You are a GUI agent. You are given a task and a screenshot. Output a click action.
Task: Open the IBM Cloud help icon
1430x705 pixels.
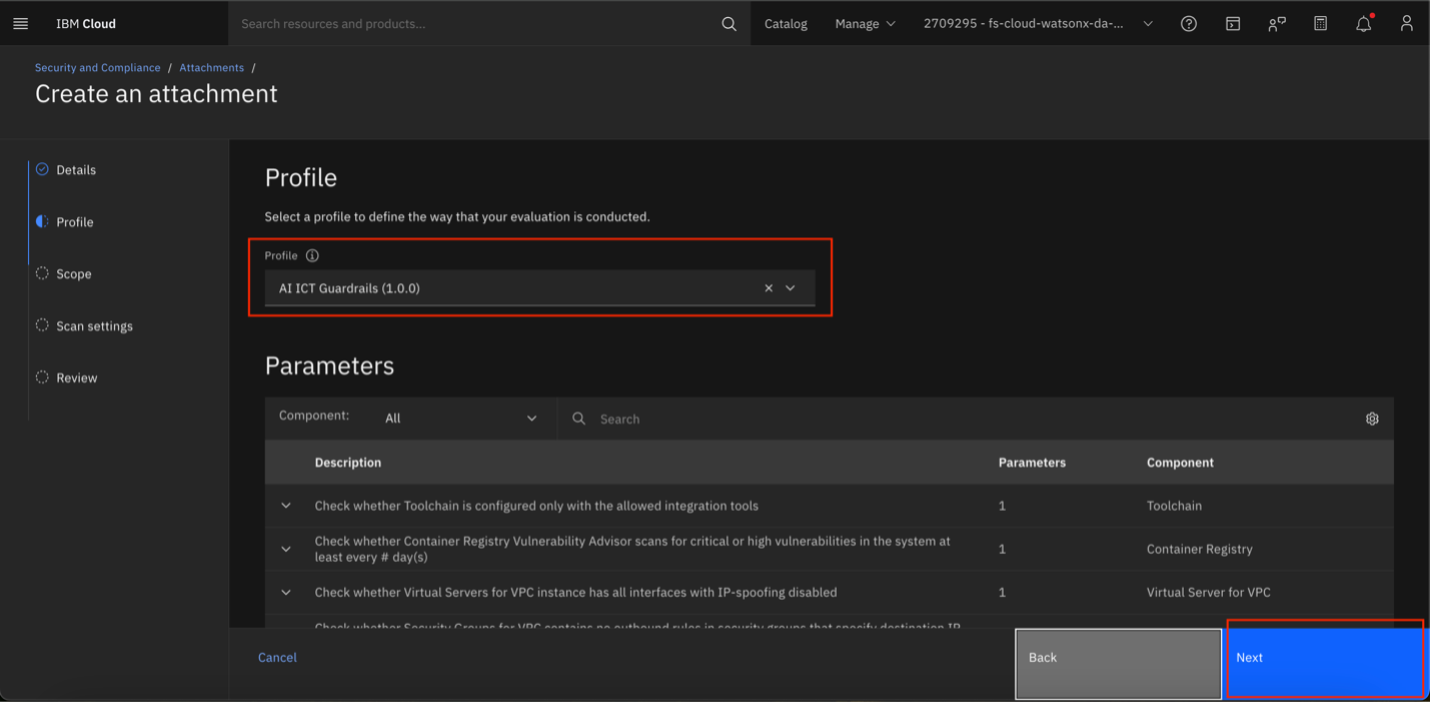click(1188, 23)
